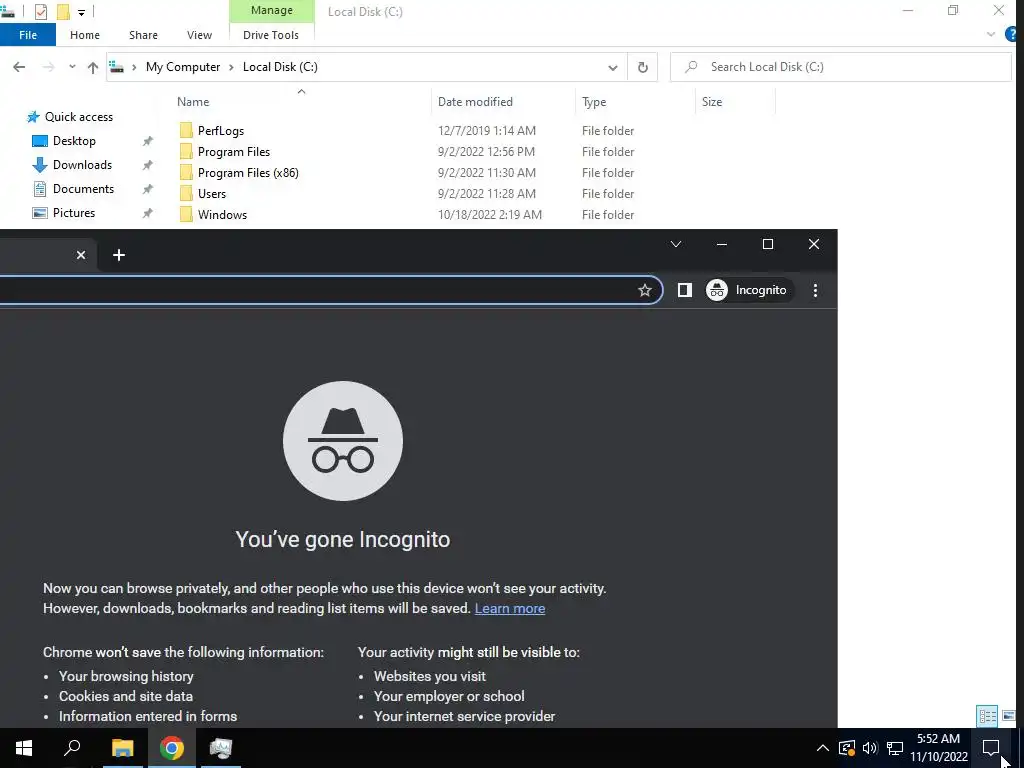Open volume control in system tray

(x=870, y=748)
